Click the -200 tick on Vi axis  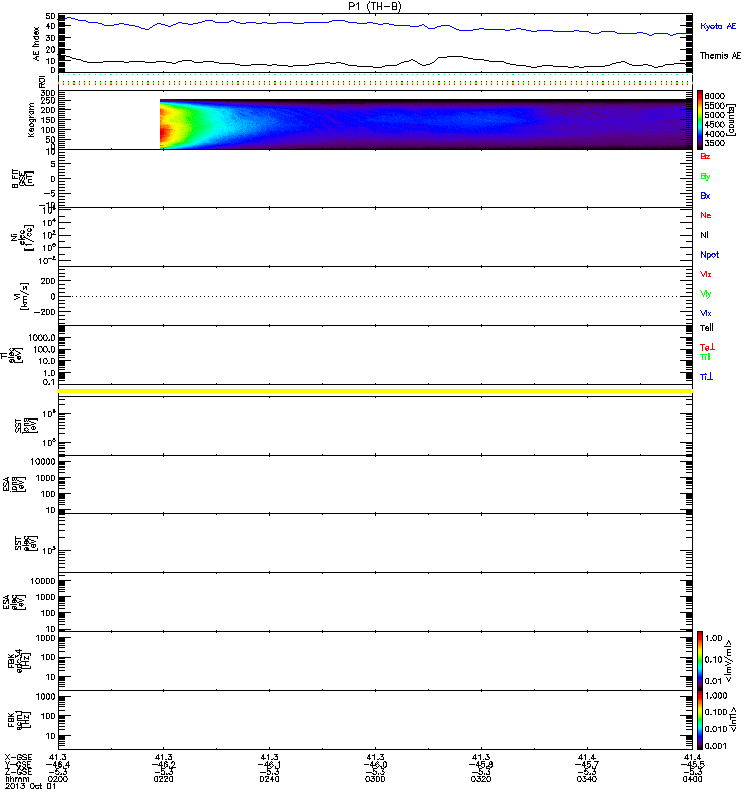coord(44,312)
